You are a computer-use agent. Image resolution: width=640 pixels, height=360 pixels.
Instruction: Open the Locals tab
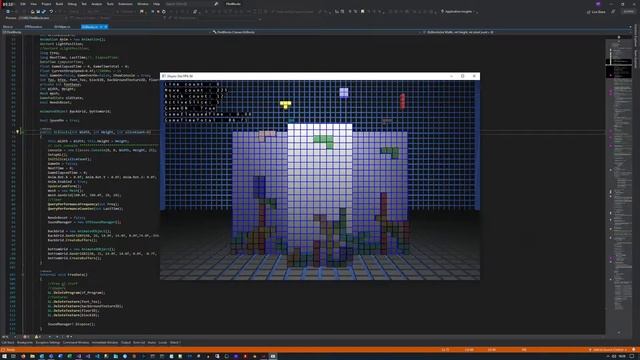coord(163,342)
